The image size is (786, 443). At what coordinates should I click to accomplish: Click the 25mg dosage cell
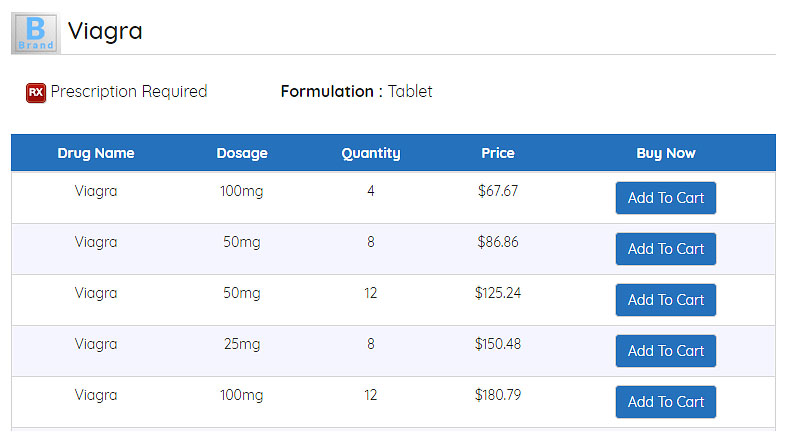[242, 345]
